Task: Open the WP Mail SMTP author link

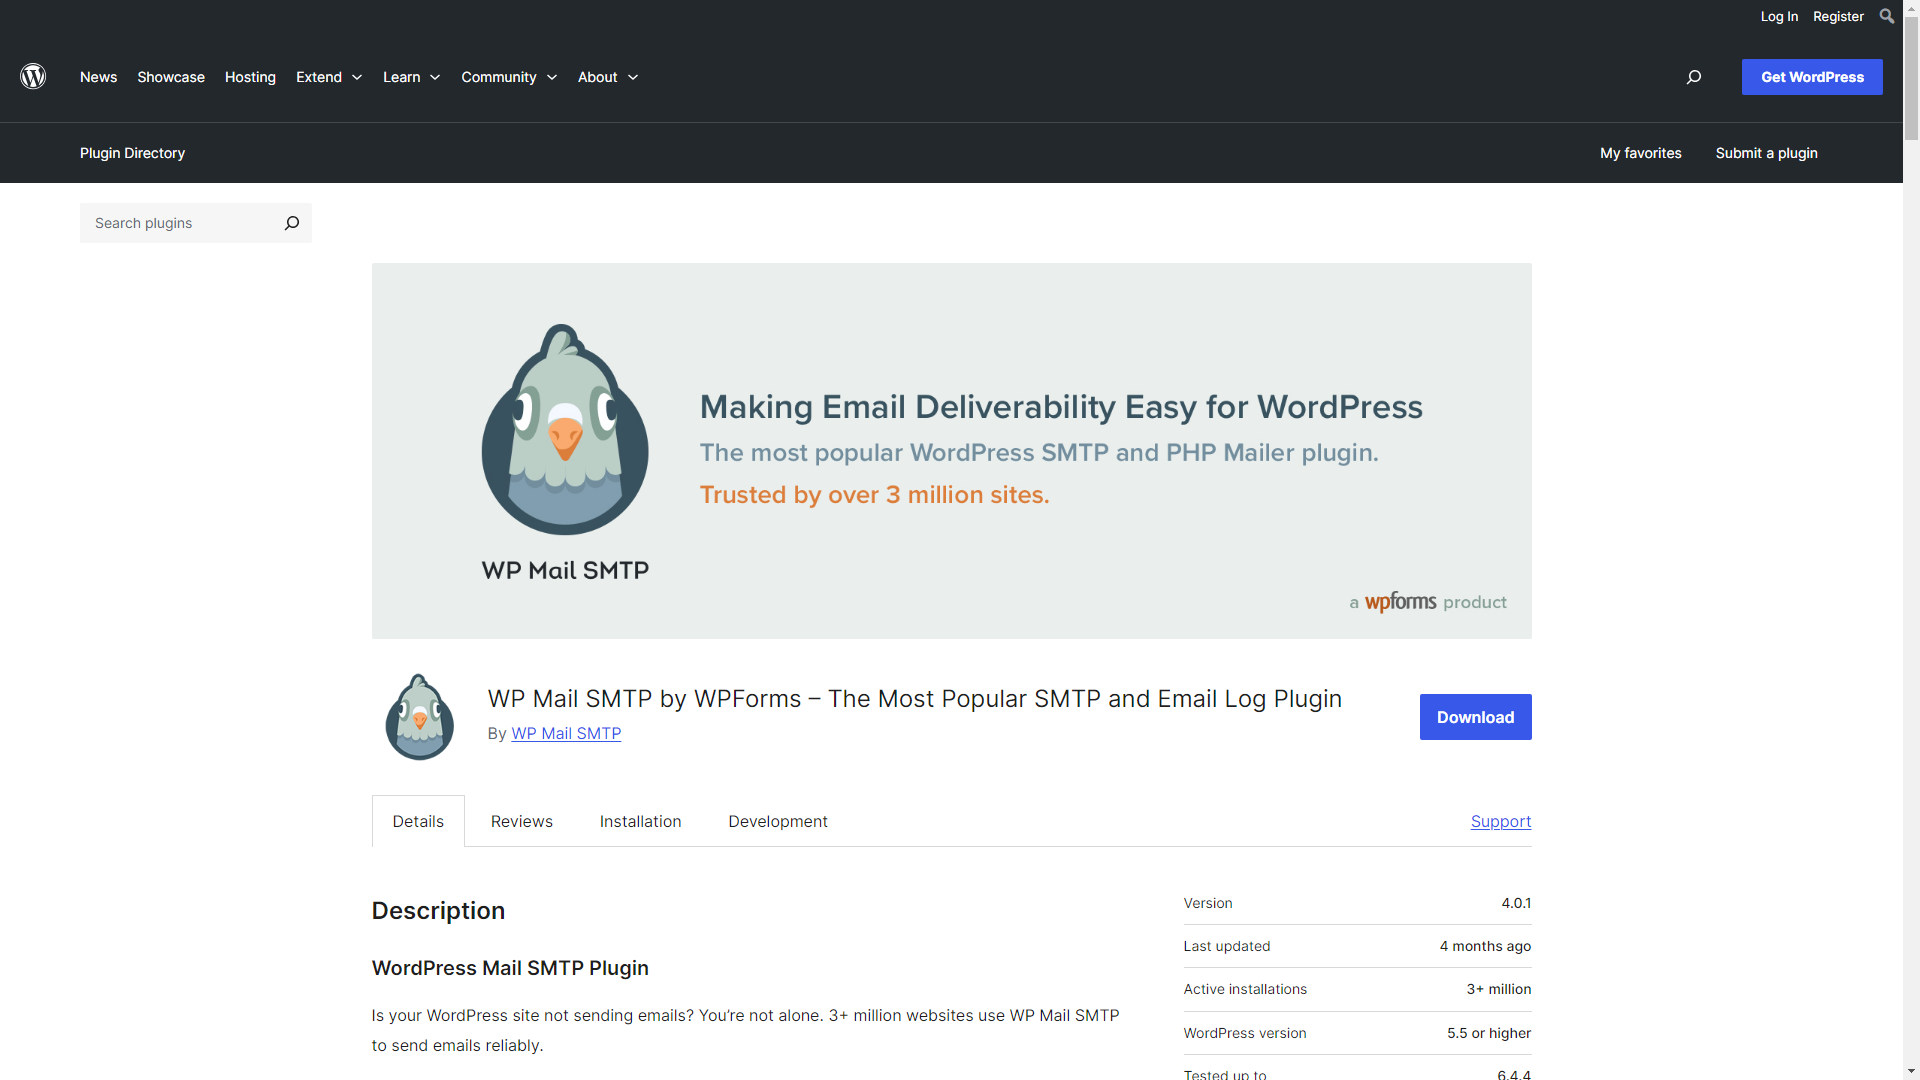Action: [566, 733]
